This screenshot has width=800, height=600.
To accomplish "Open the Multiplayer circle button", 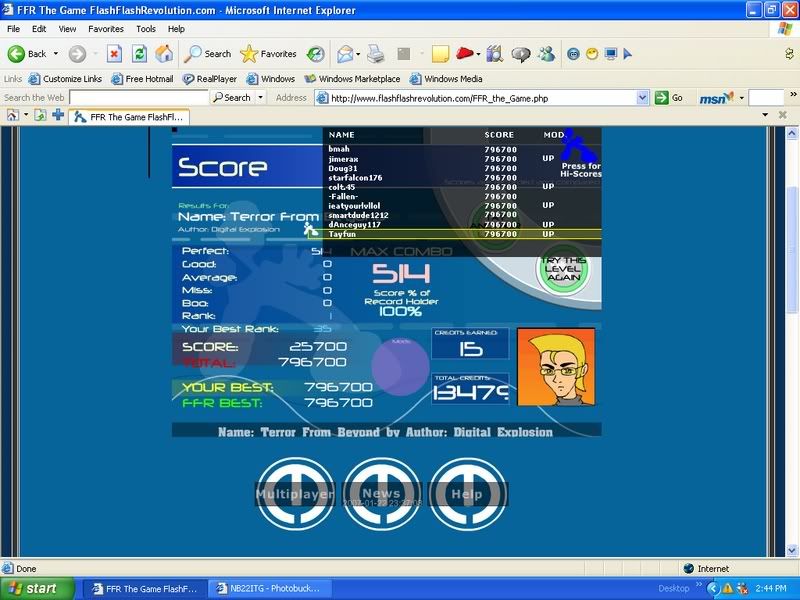I will (294, 494).
